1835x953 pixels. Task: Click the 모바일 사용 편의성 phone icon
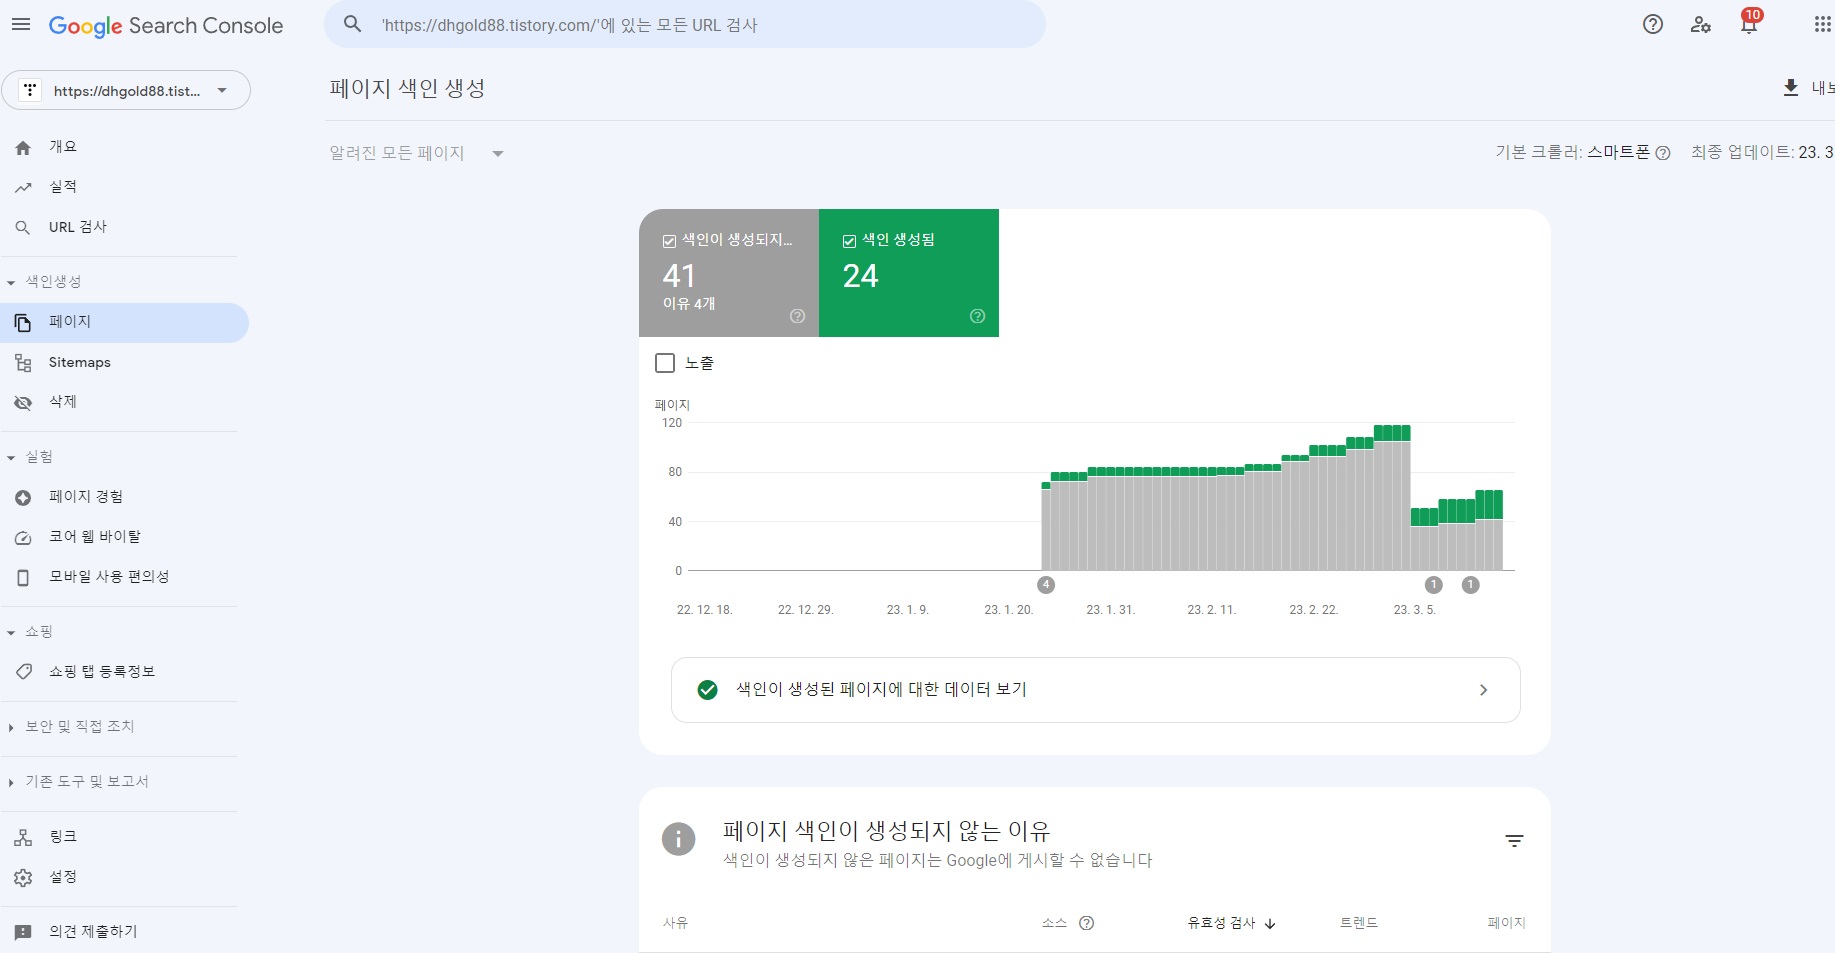point(23,577)
